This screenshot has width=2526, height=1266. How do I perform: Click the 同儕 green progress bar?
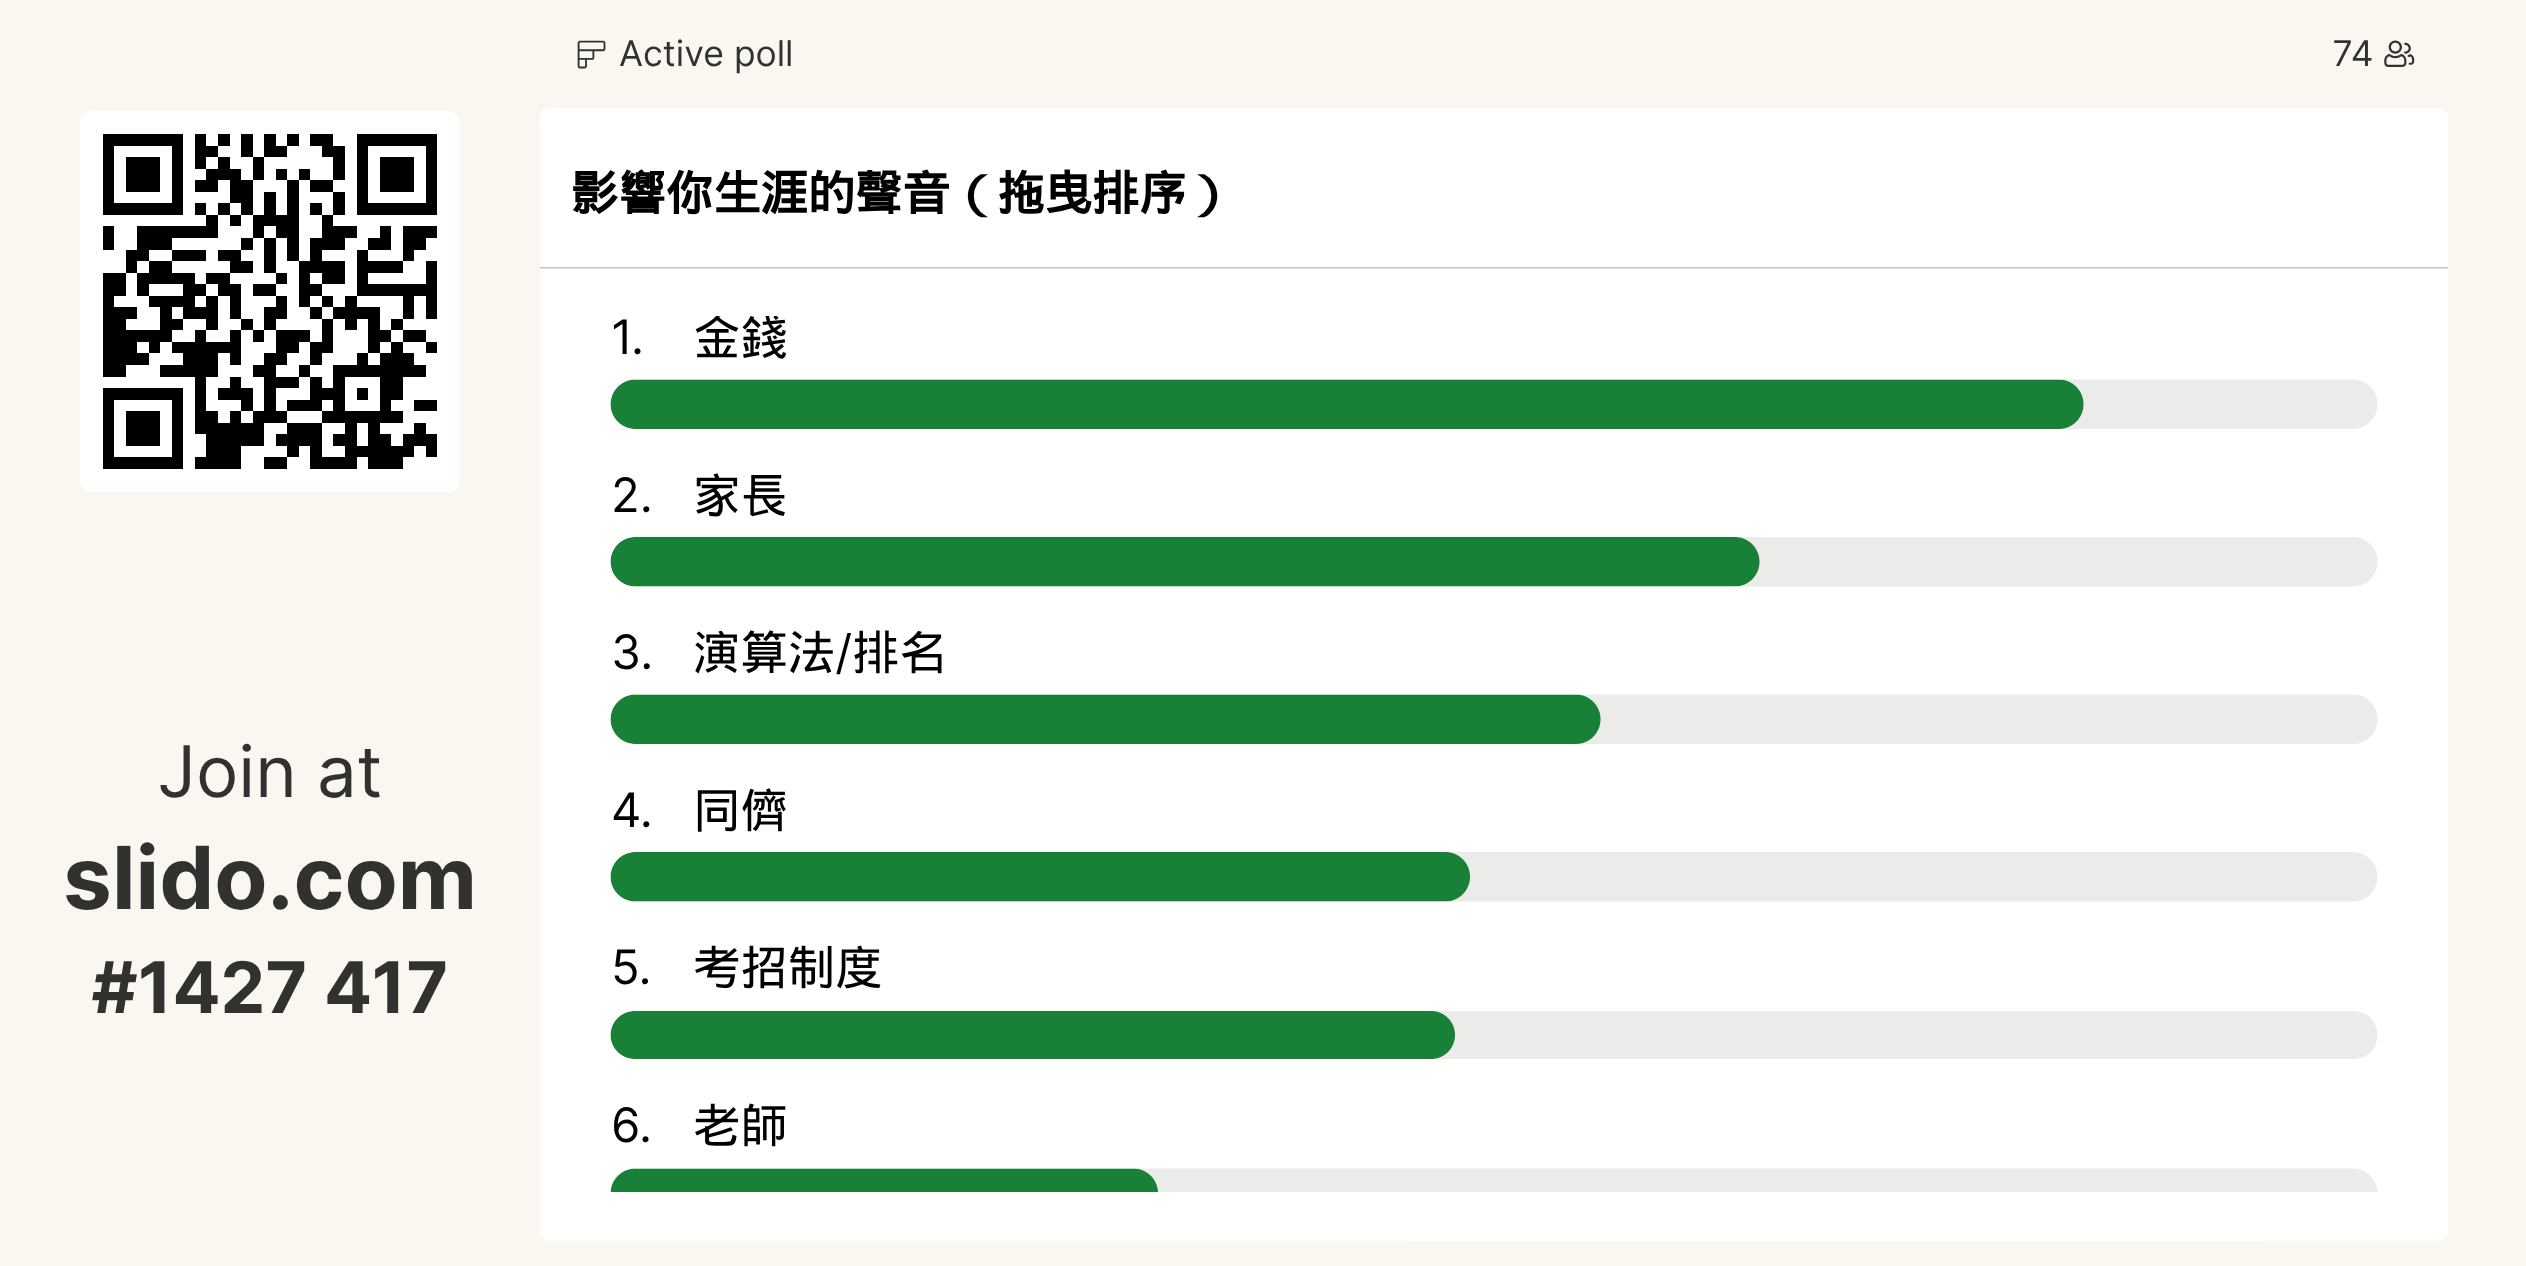(1040, 877)
